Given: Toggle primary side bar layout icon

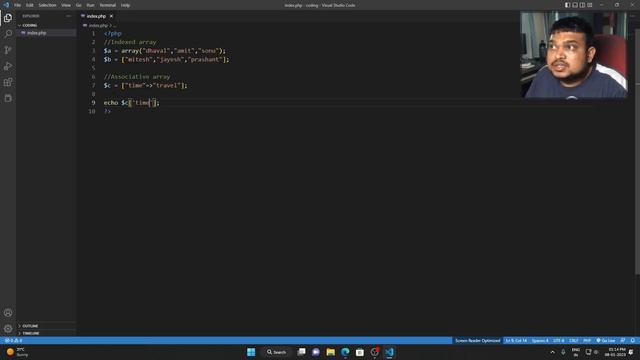Looking at the screenshot, I should (x=567, y=5).
